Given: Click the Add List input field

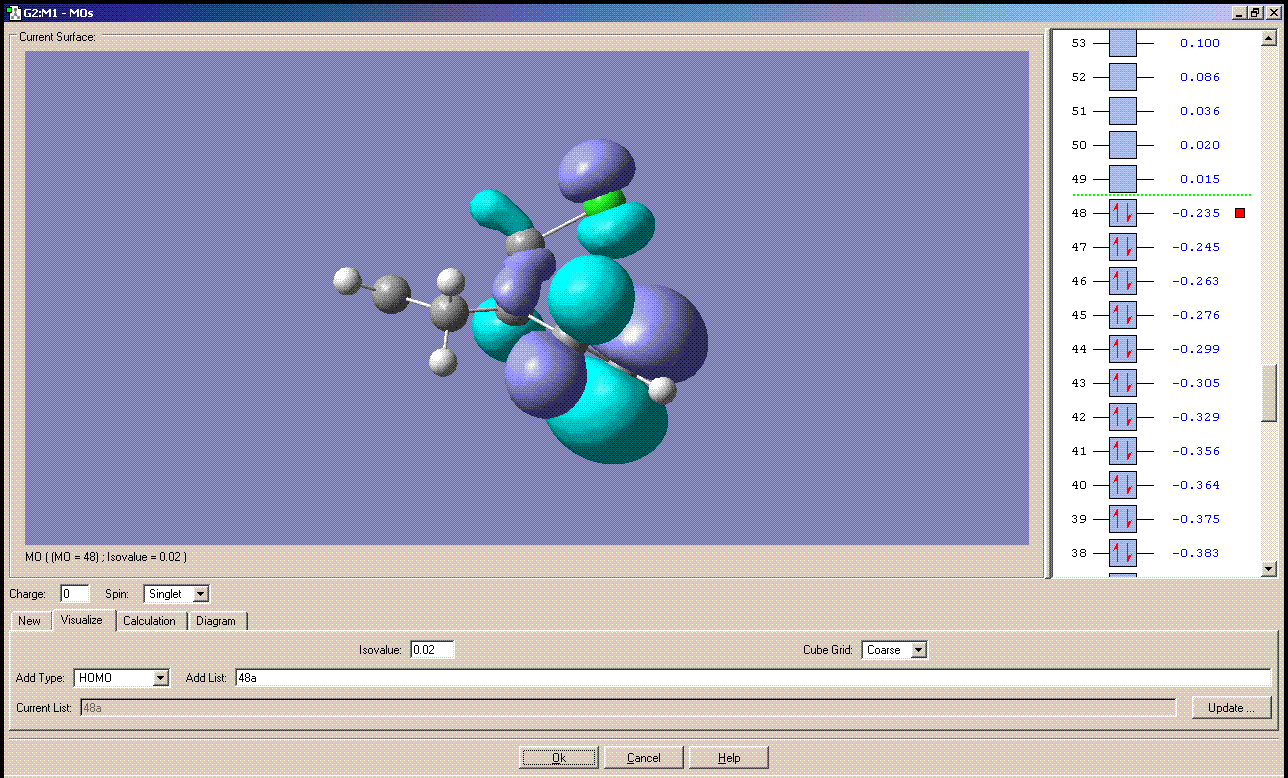Looking at the screenshot, I should (x=753, y=678).
